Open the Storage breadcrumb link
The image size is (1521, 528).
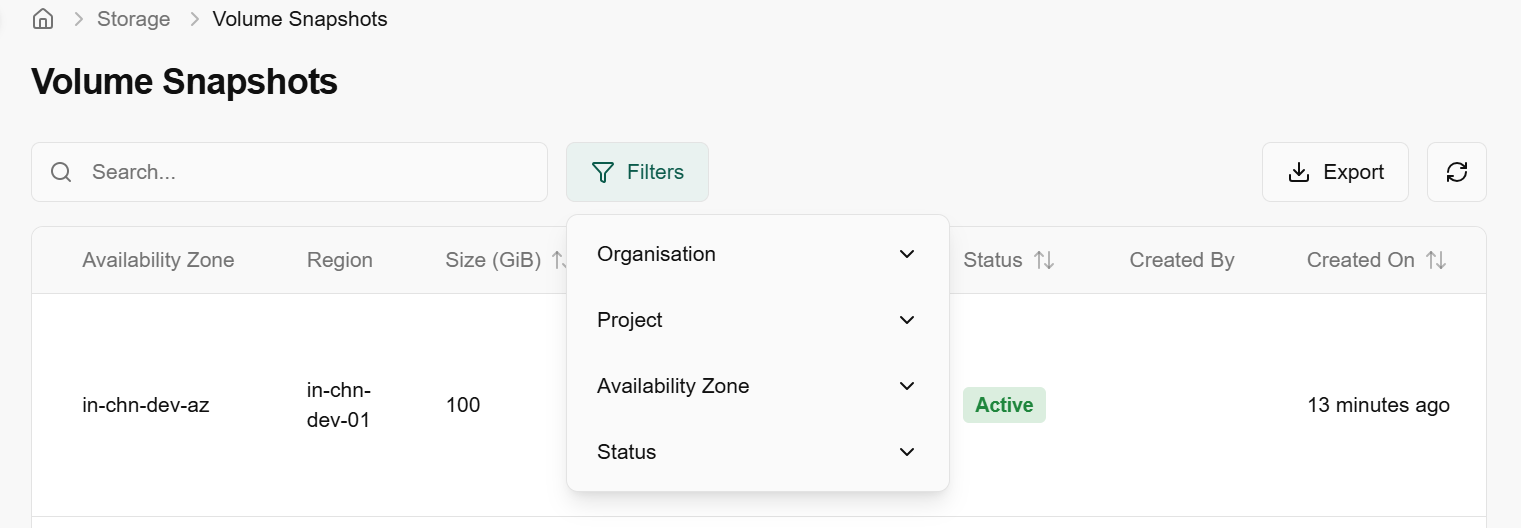(x=133, y=19)
